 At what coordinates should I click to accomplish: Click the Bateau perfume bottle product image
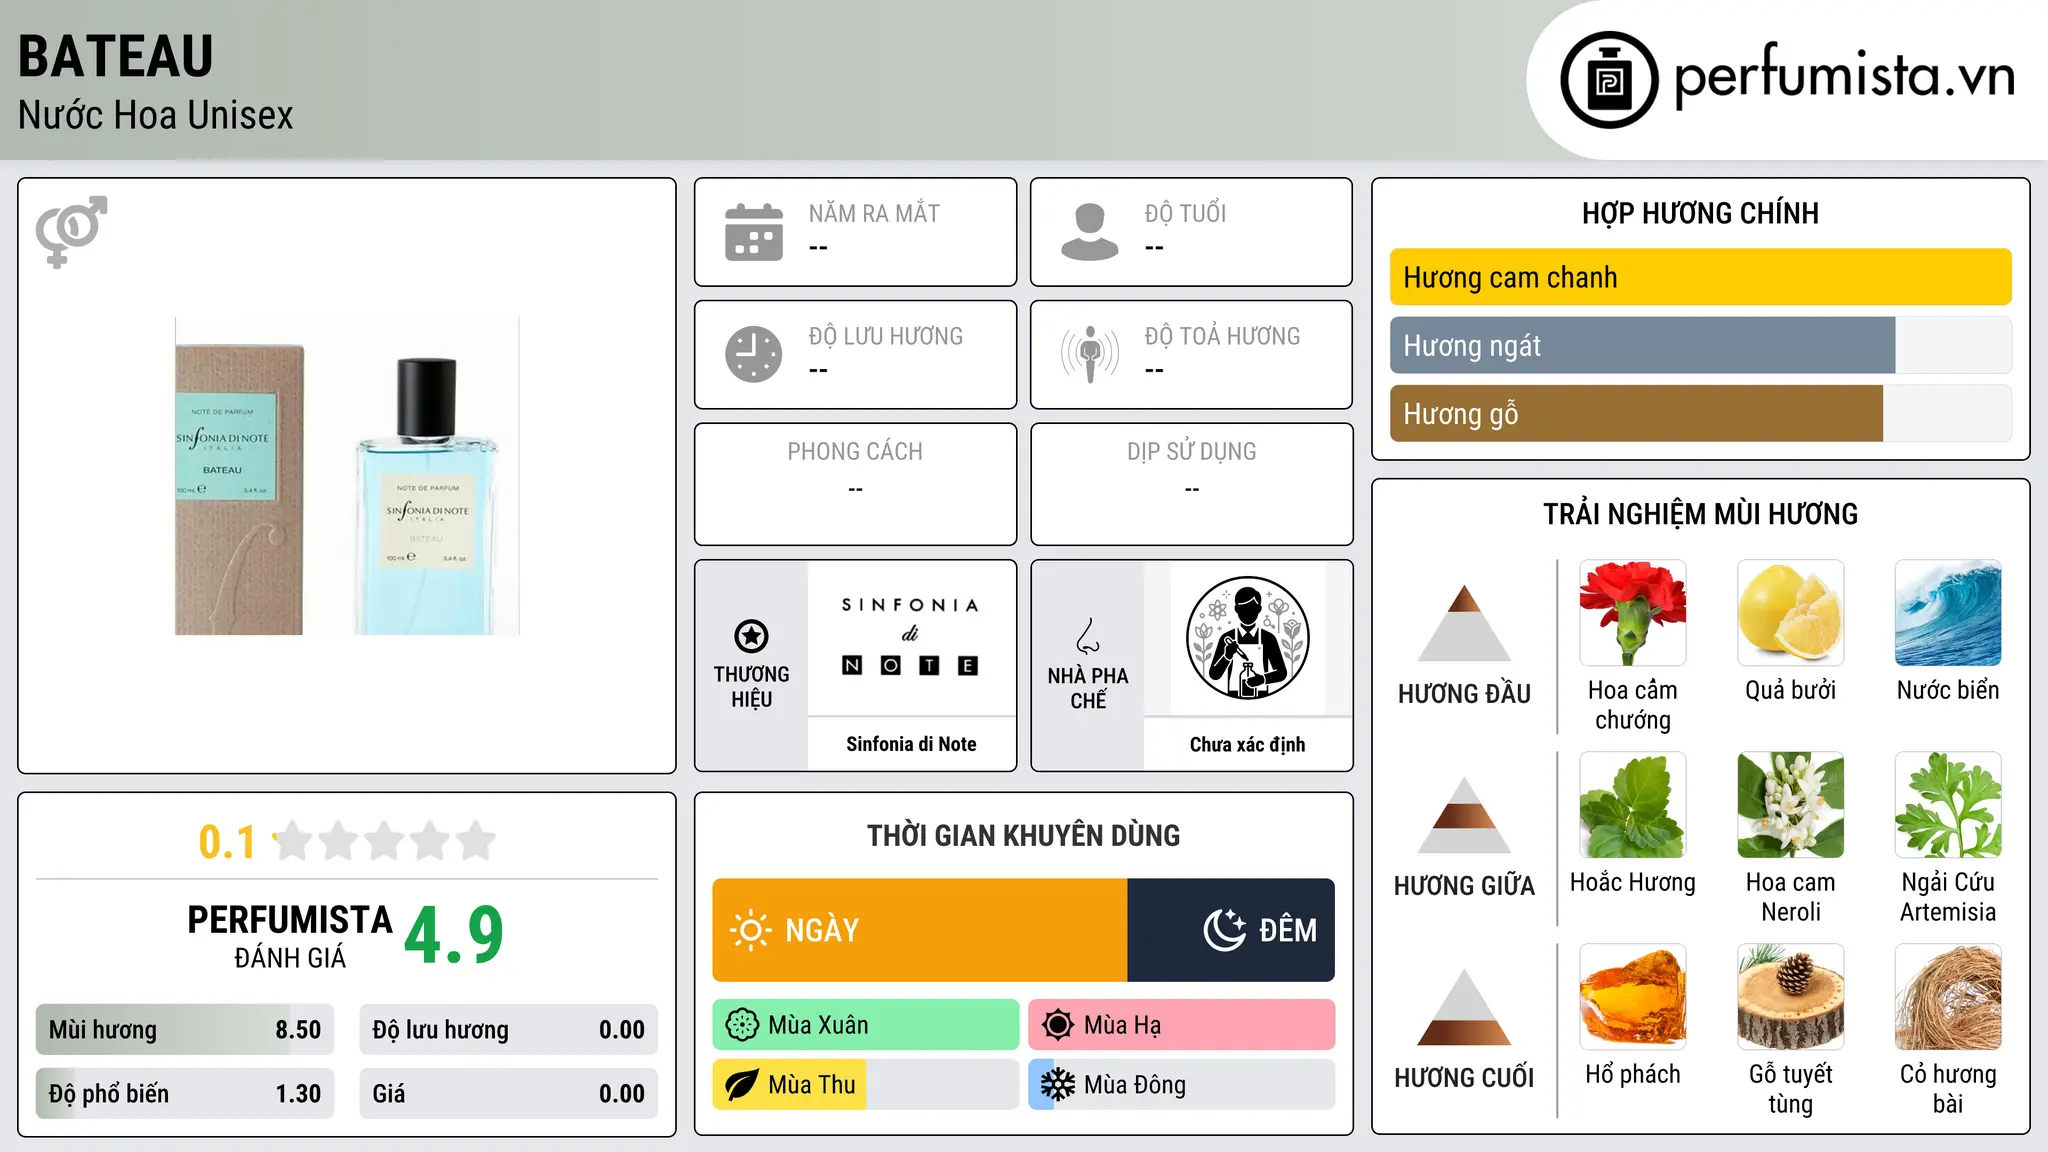[347, 476]
